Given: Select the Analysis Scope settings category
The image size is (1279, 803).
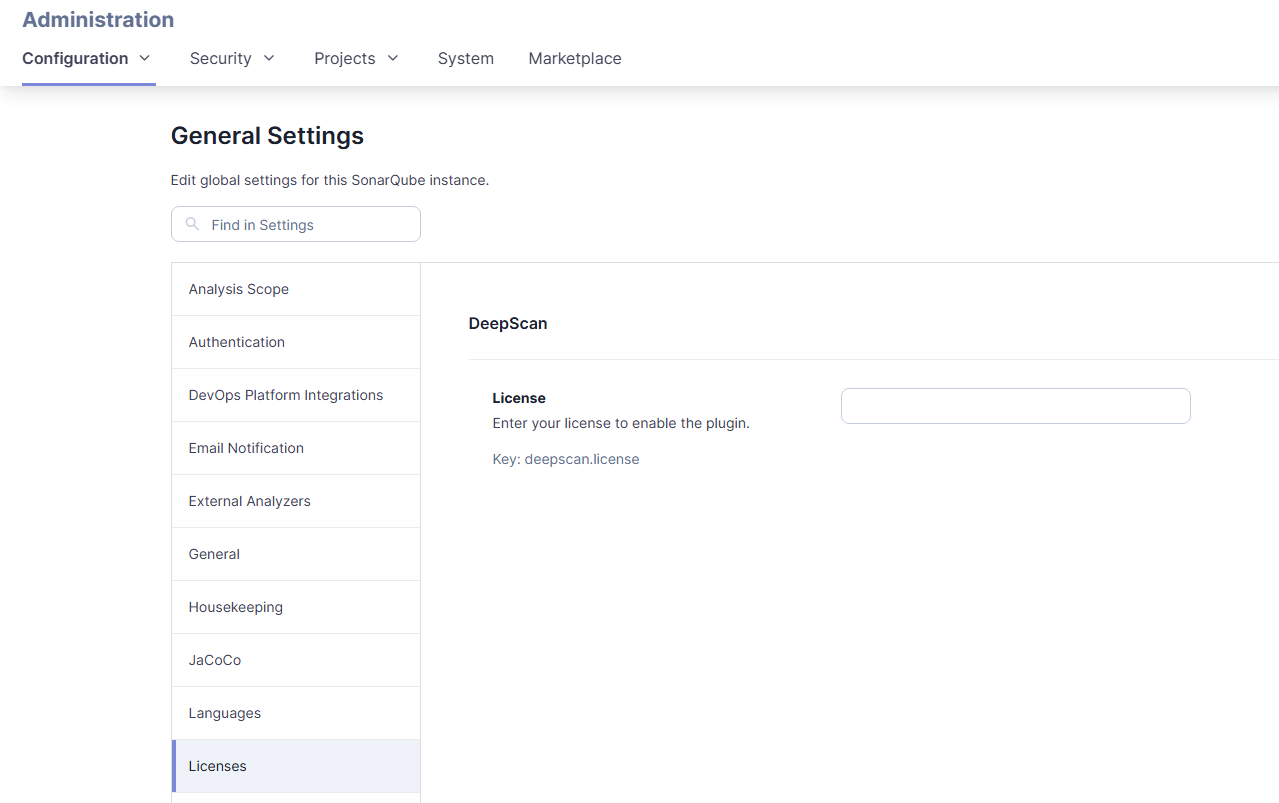Looking at the screenshot, I should 296,289.
